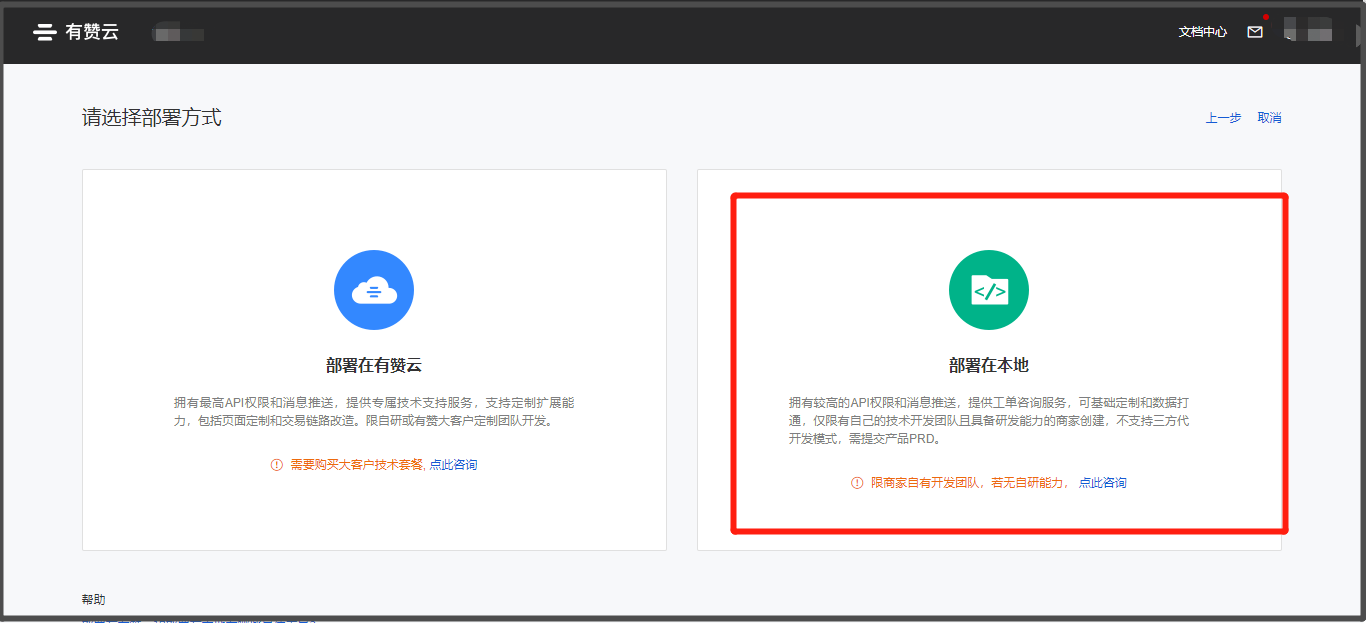Go back via 上一步 link
The image size is (1366, 623).
click(1223, 118)
